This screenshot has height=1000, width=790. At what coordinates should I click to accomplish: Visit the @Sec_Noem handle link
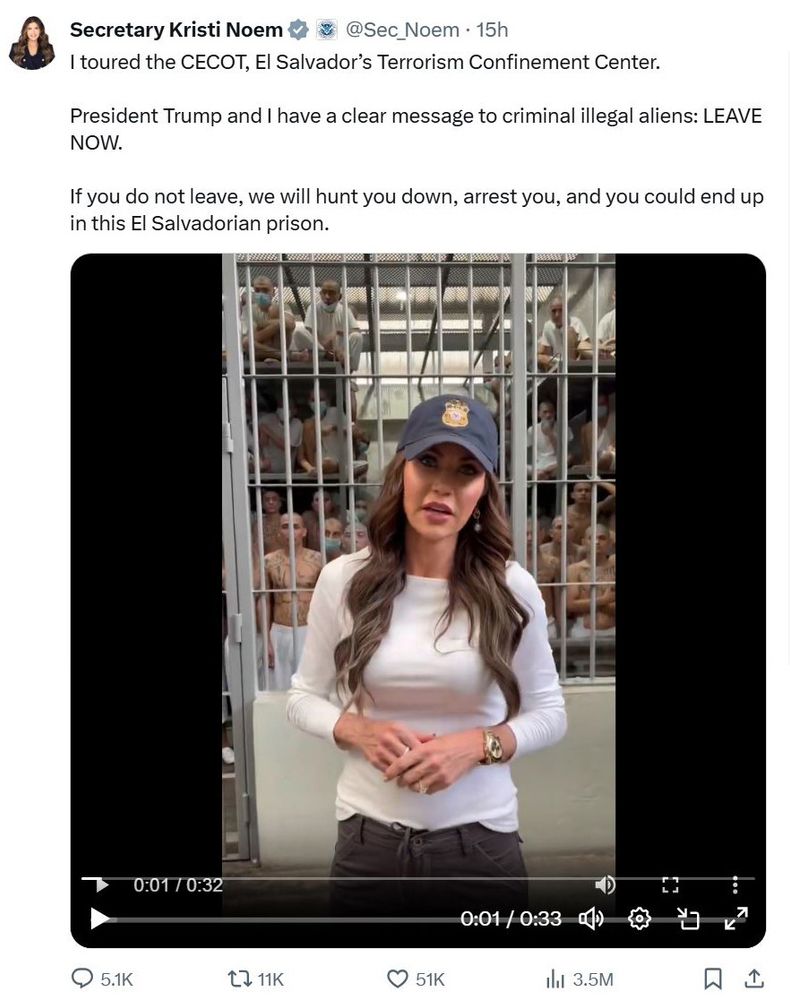click(402, 29)
